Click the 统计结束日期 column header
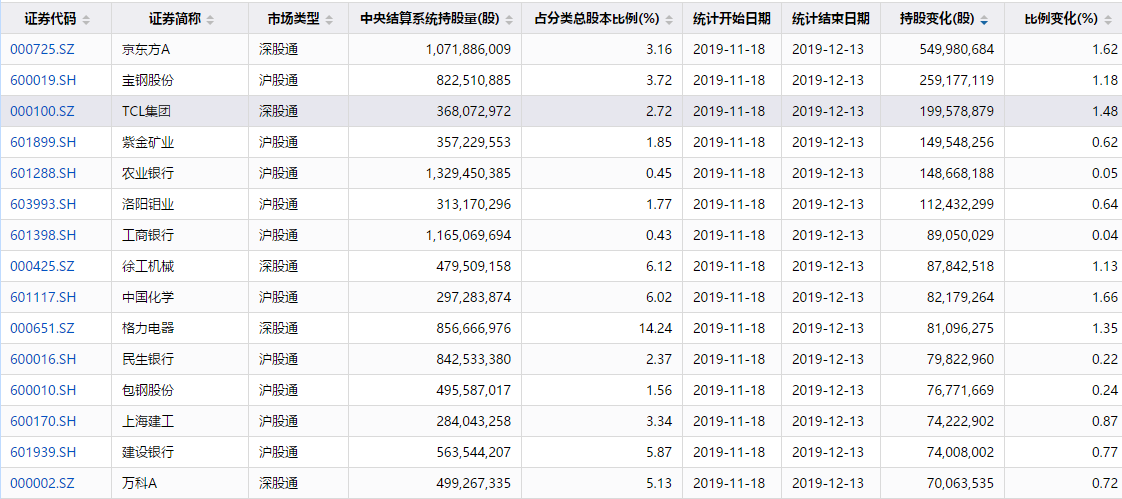1122x499 pixels. (831, 19)
